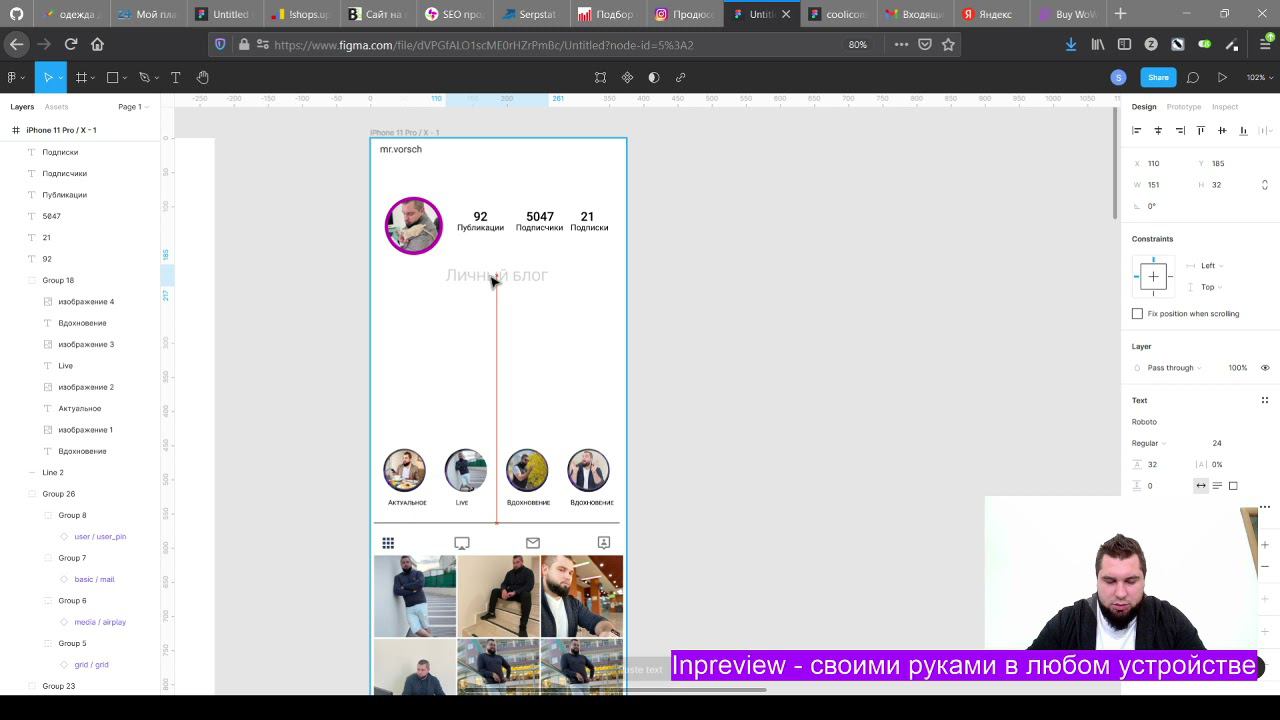Align selection to bottom
This screenshot has width=1280, height=720.
point(1243,130)
